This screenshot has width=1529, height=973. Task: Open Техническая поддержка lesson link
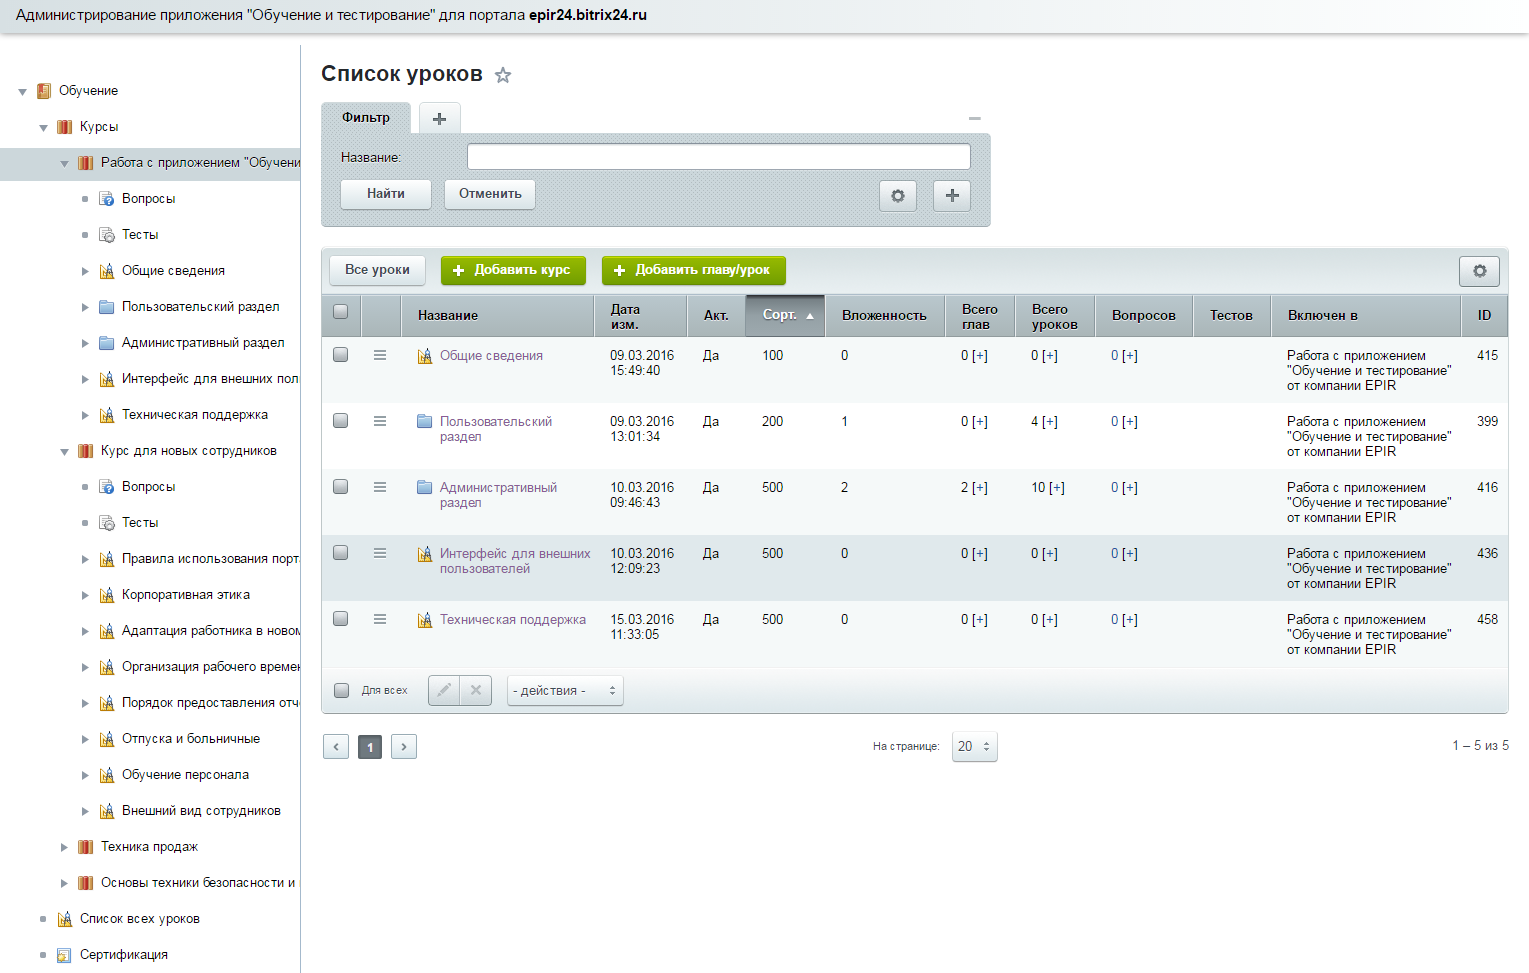(x=513, y=620)
